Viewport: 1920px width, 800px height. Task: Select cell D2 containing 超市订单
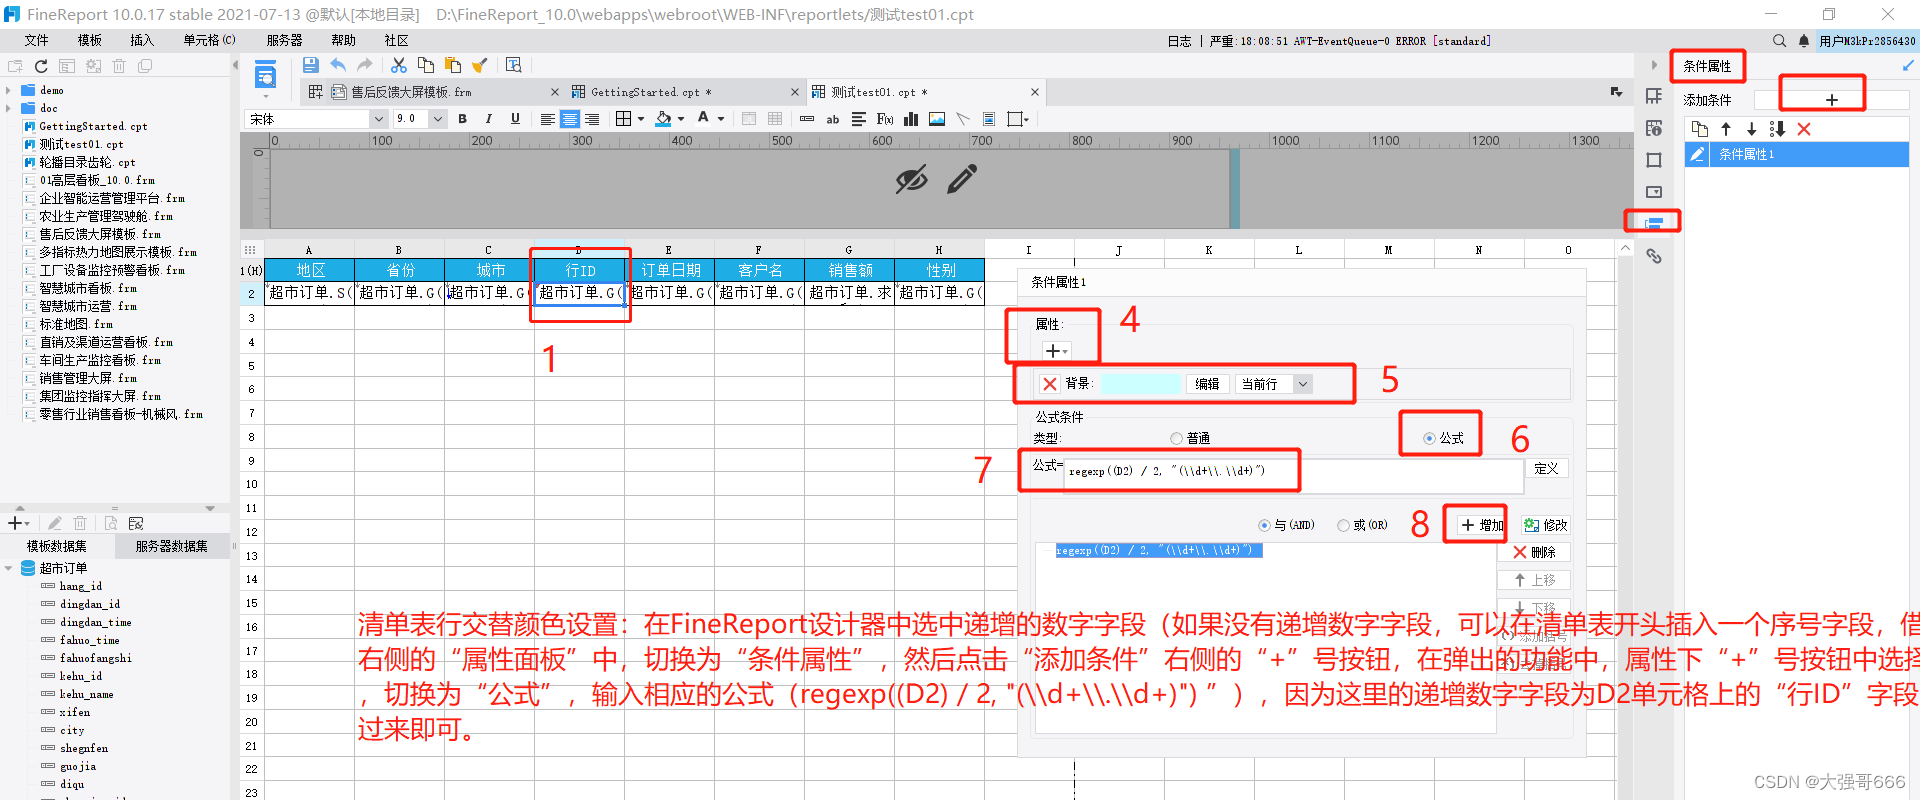(579, 293)
